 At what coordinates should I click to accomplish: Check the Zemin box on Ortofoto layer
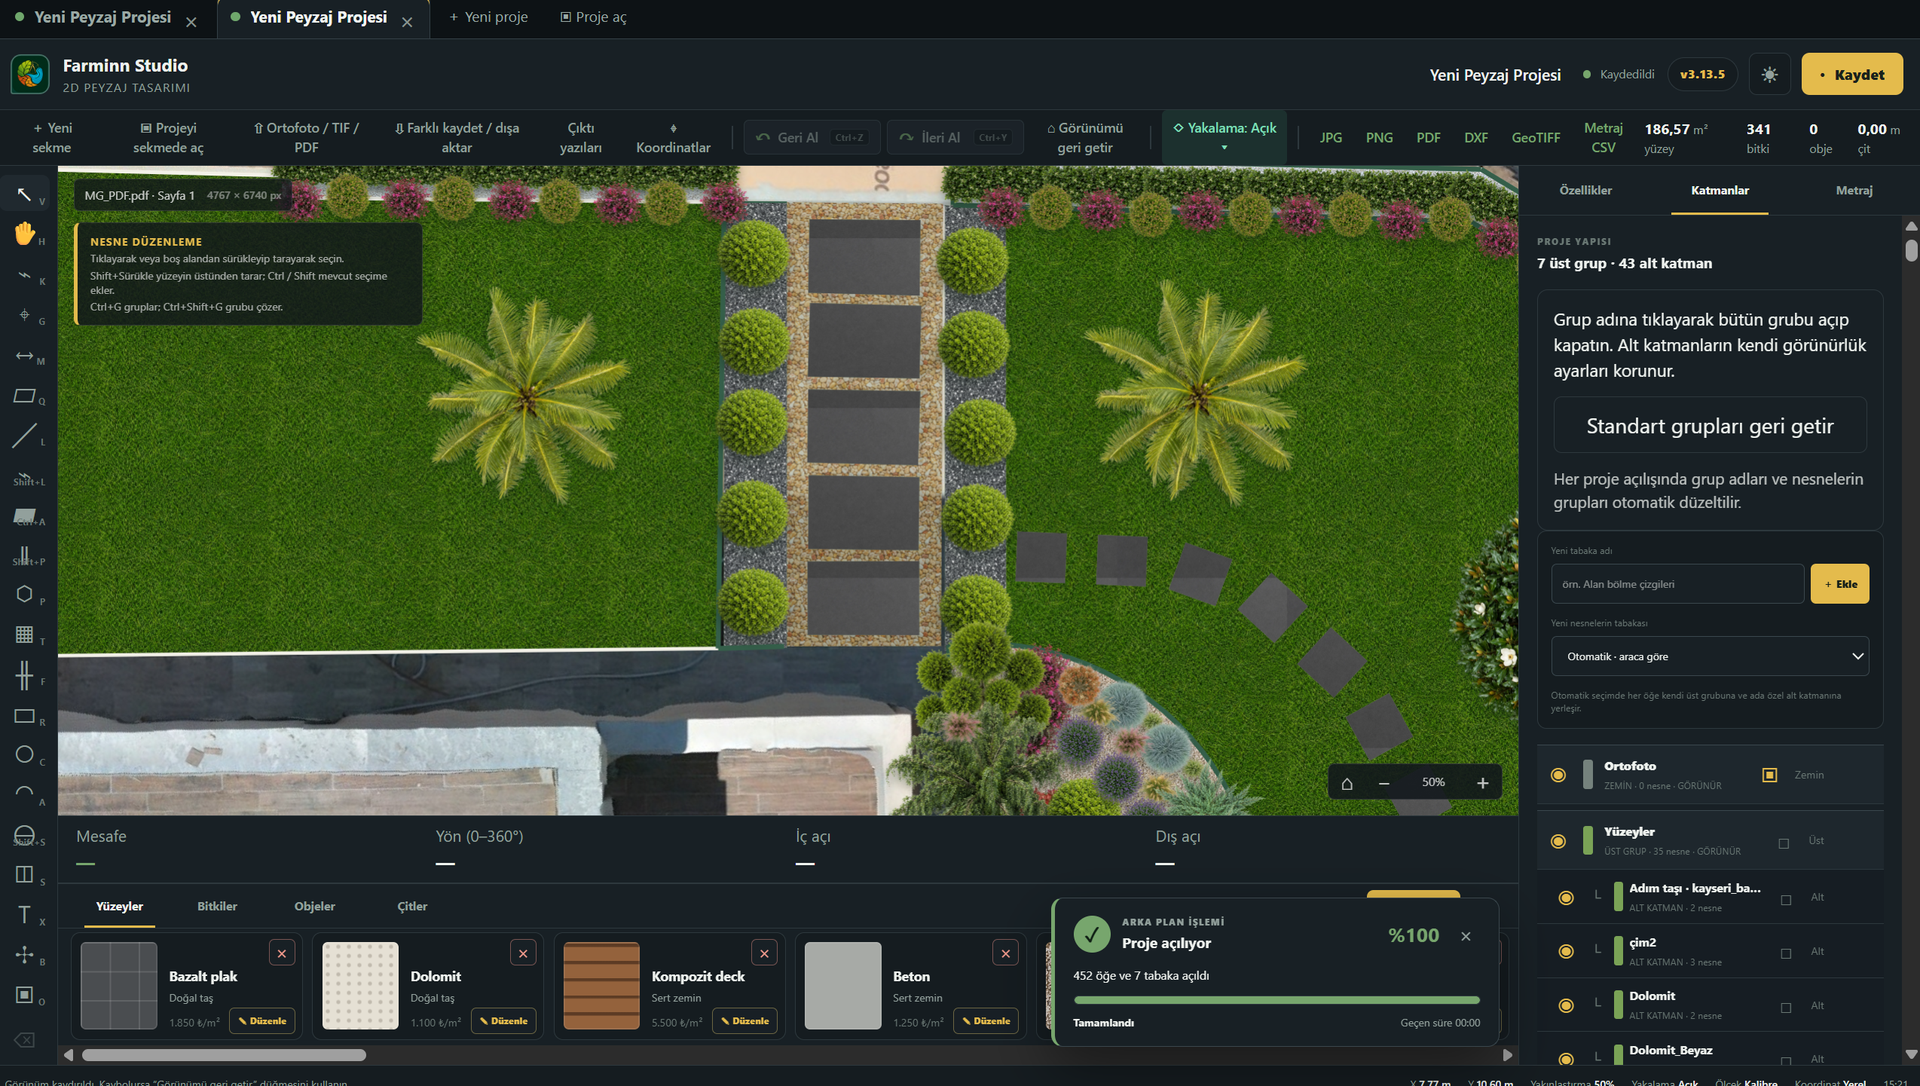click(x=1770, y=775)
